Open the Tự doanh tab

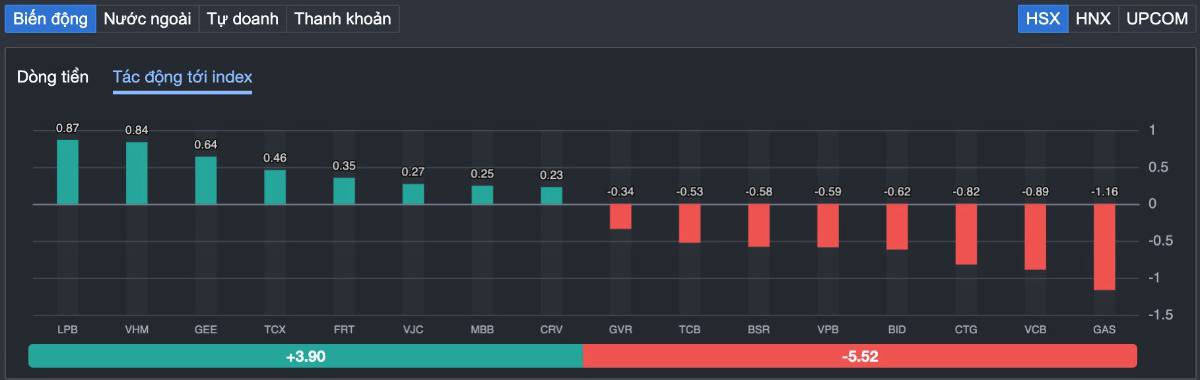click(242, 19)
